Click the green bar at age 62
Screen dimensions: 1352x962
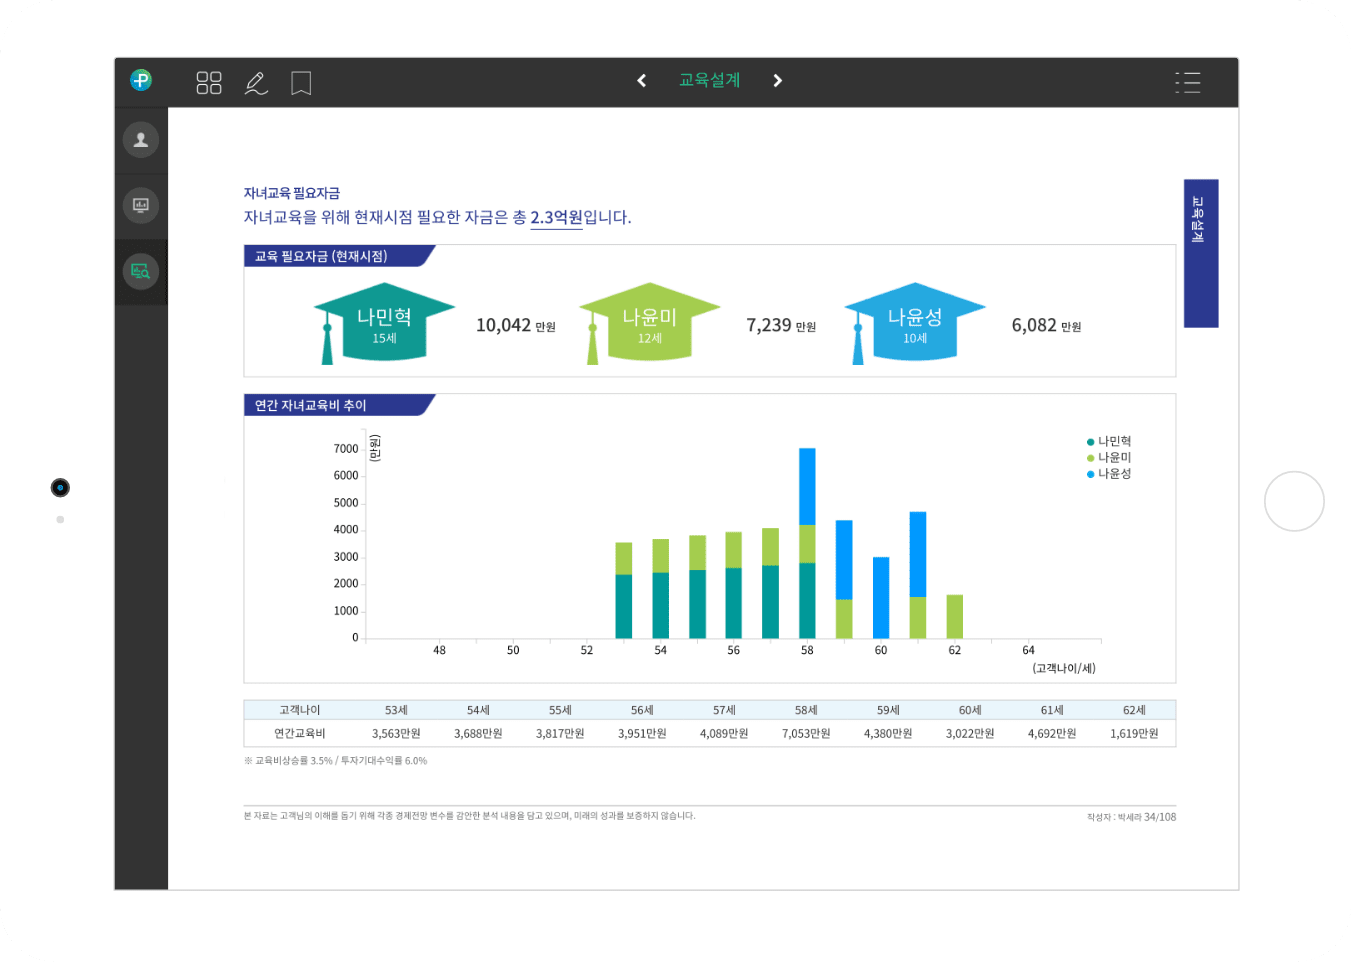tap(955, 616)
